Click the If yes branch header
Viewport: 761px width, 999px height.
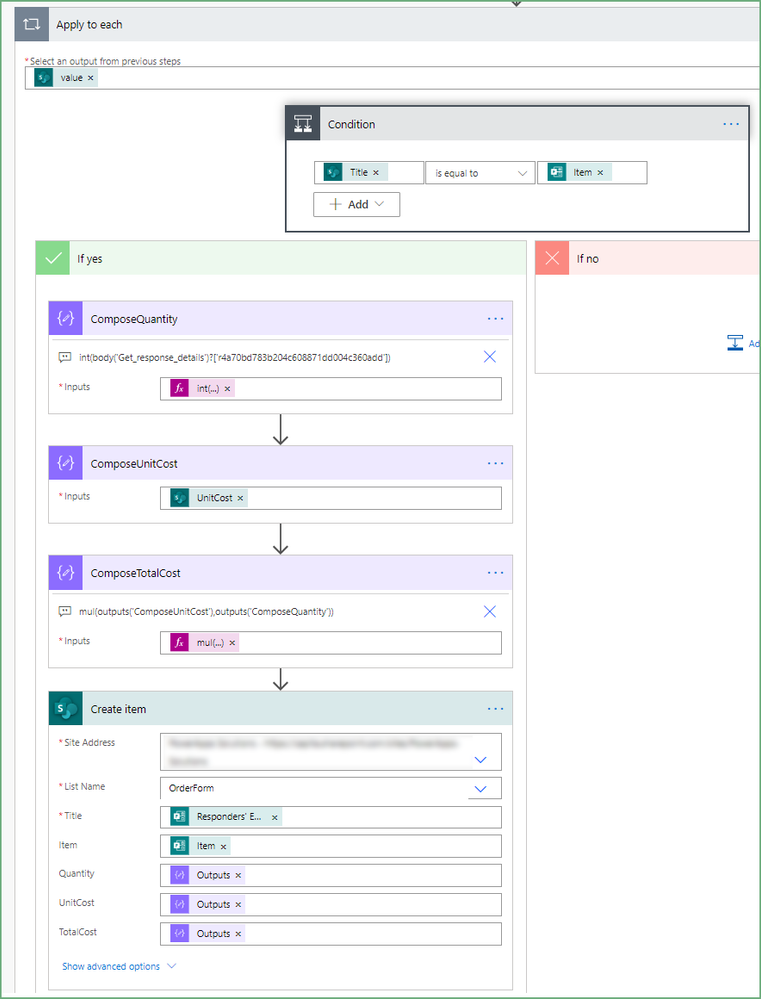coord(281,258)
